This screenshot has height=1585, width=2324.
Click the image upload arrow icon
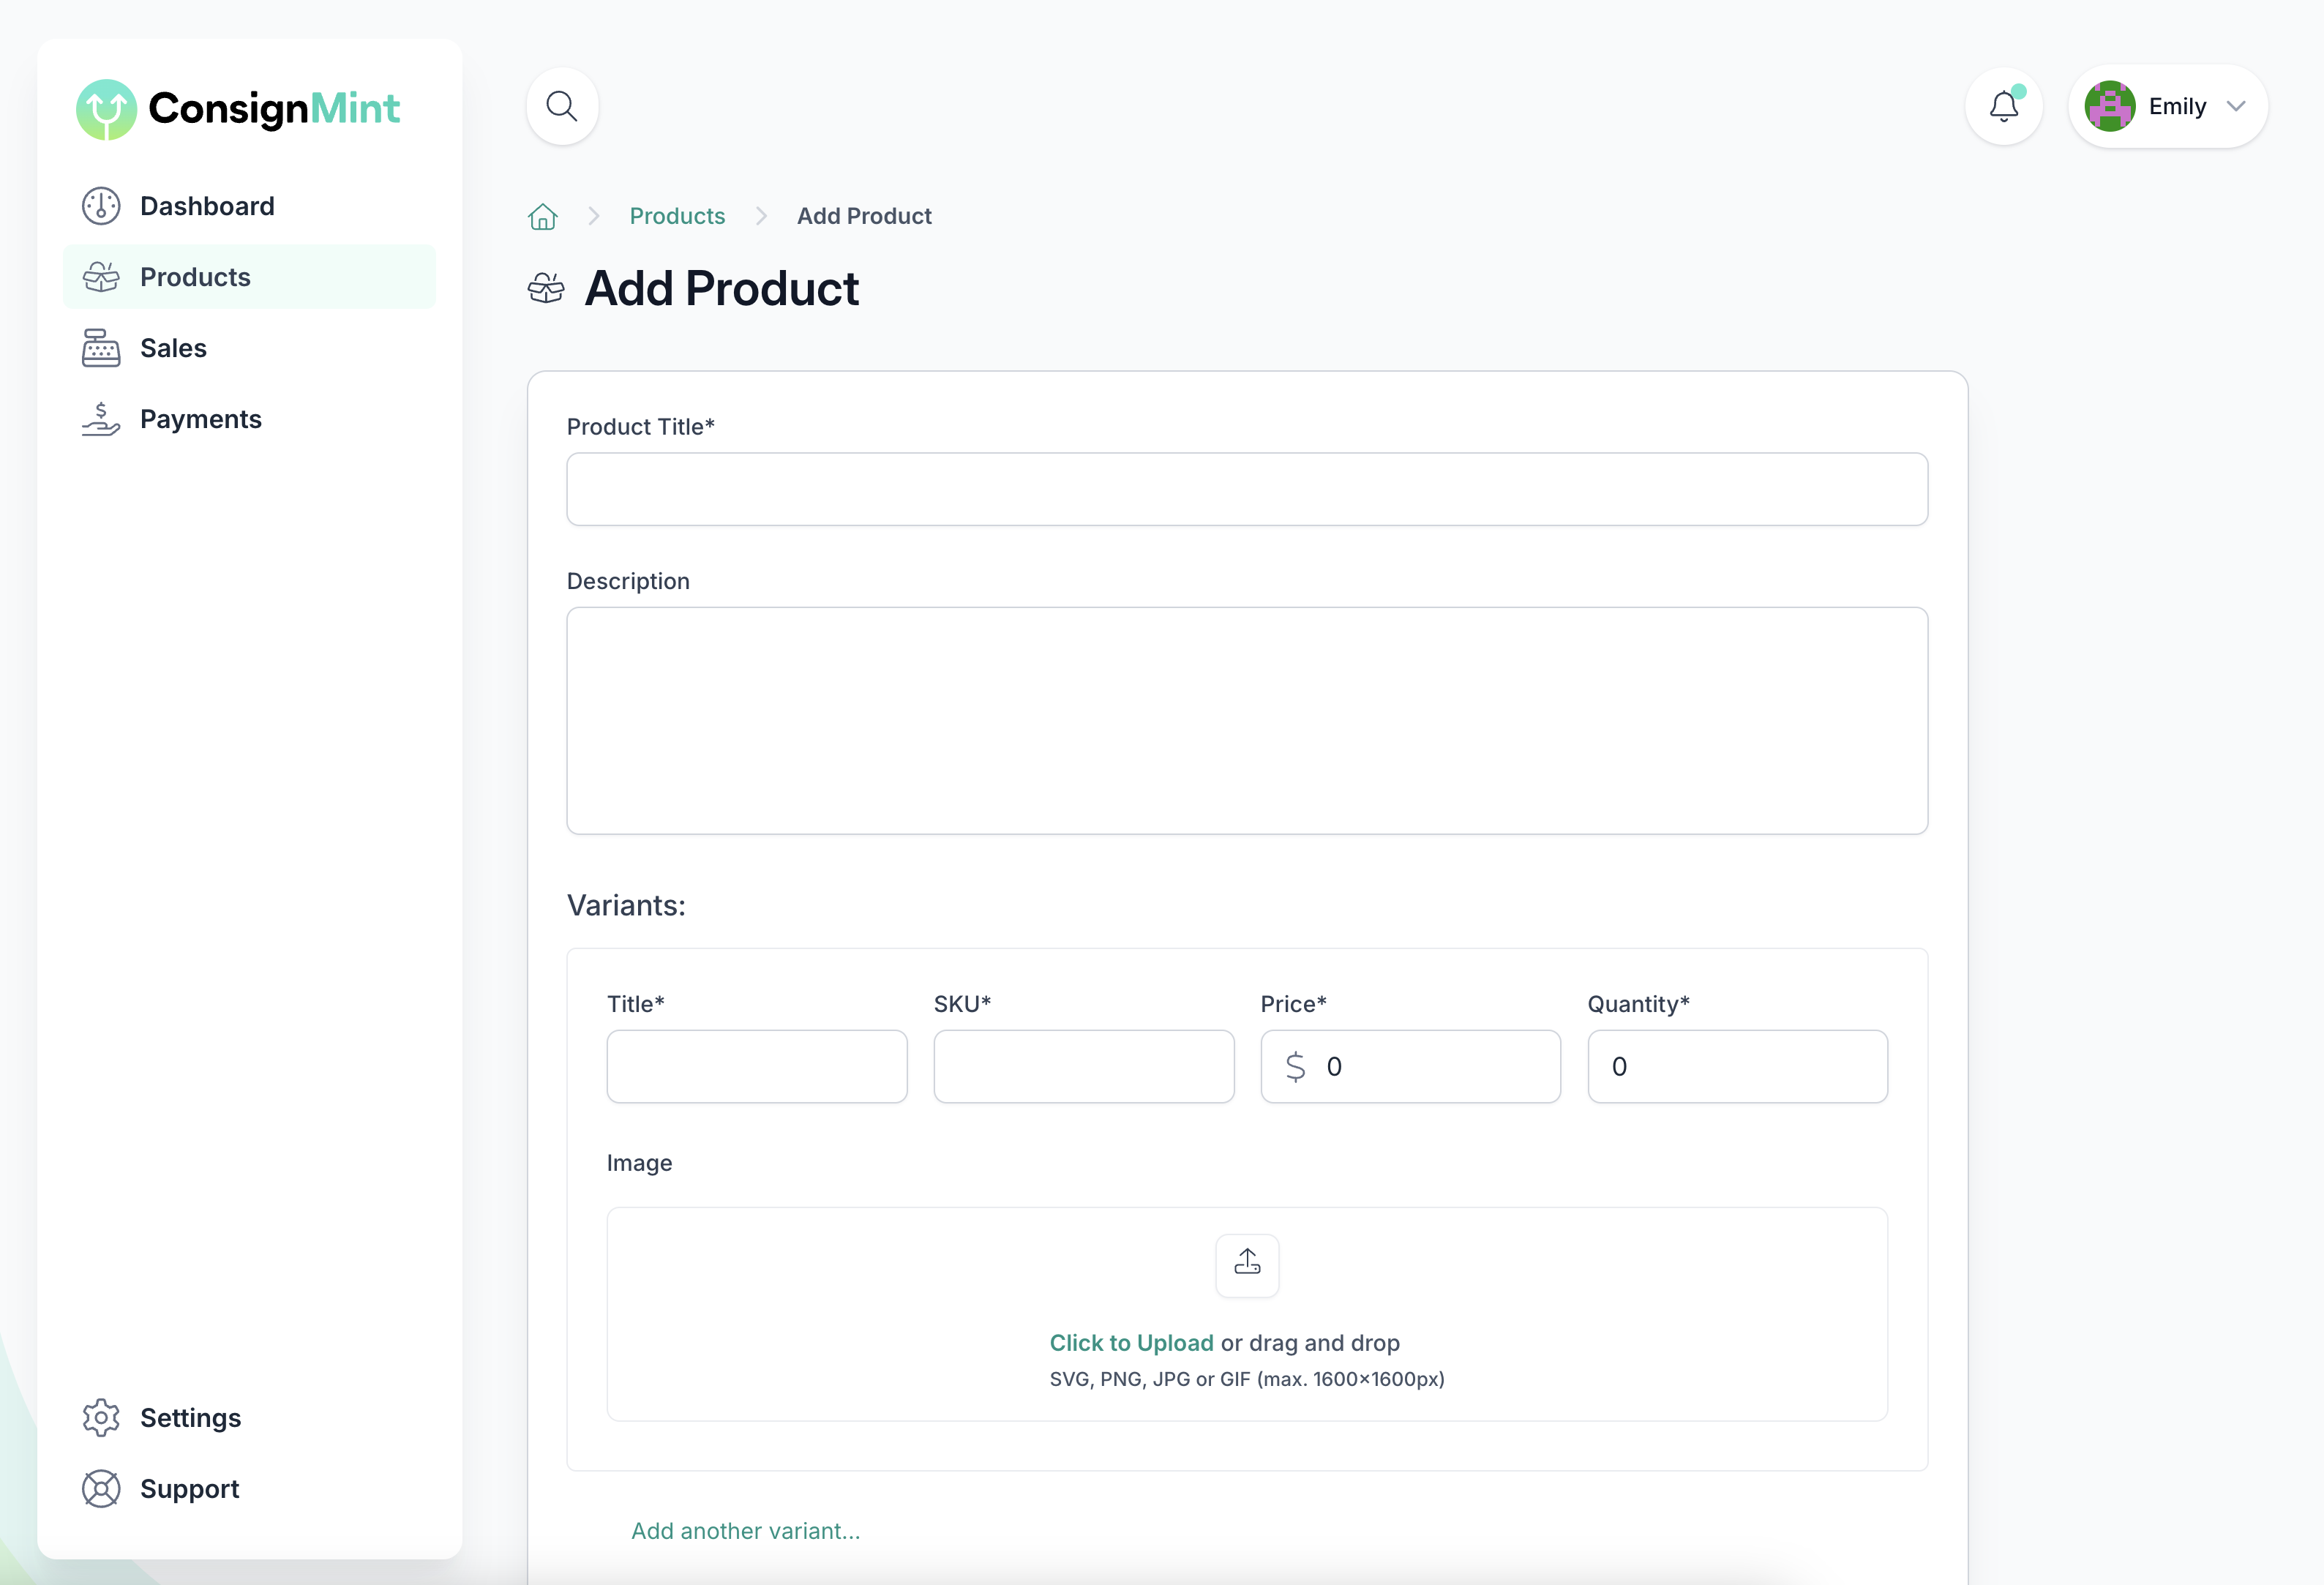1247,1264
